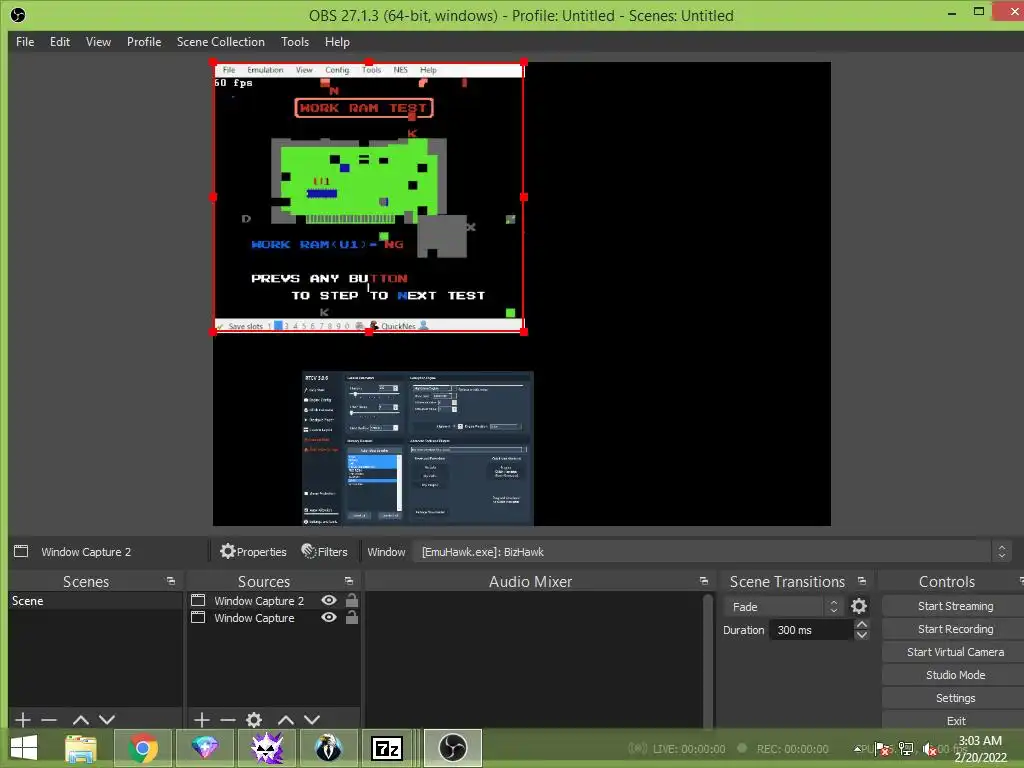Click the Audio Mixer scrollbar
This screenshot has height=768, width=1024.
[x=708, y=660]
